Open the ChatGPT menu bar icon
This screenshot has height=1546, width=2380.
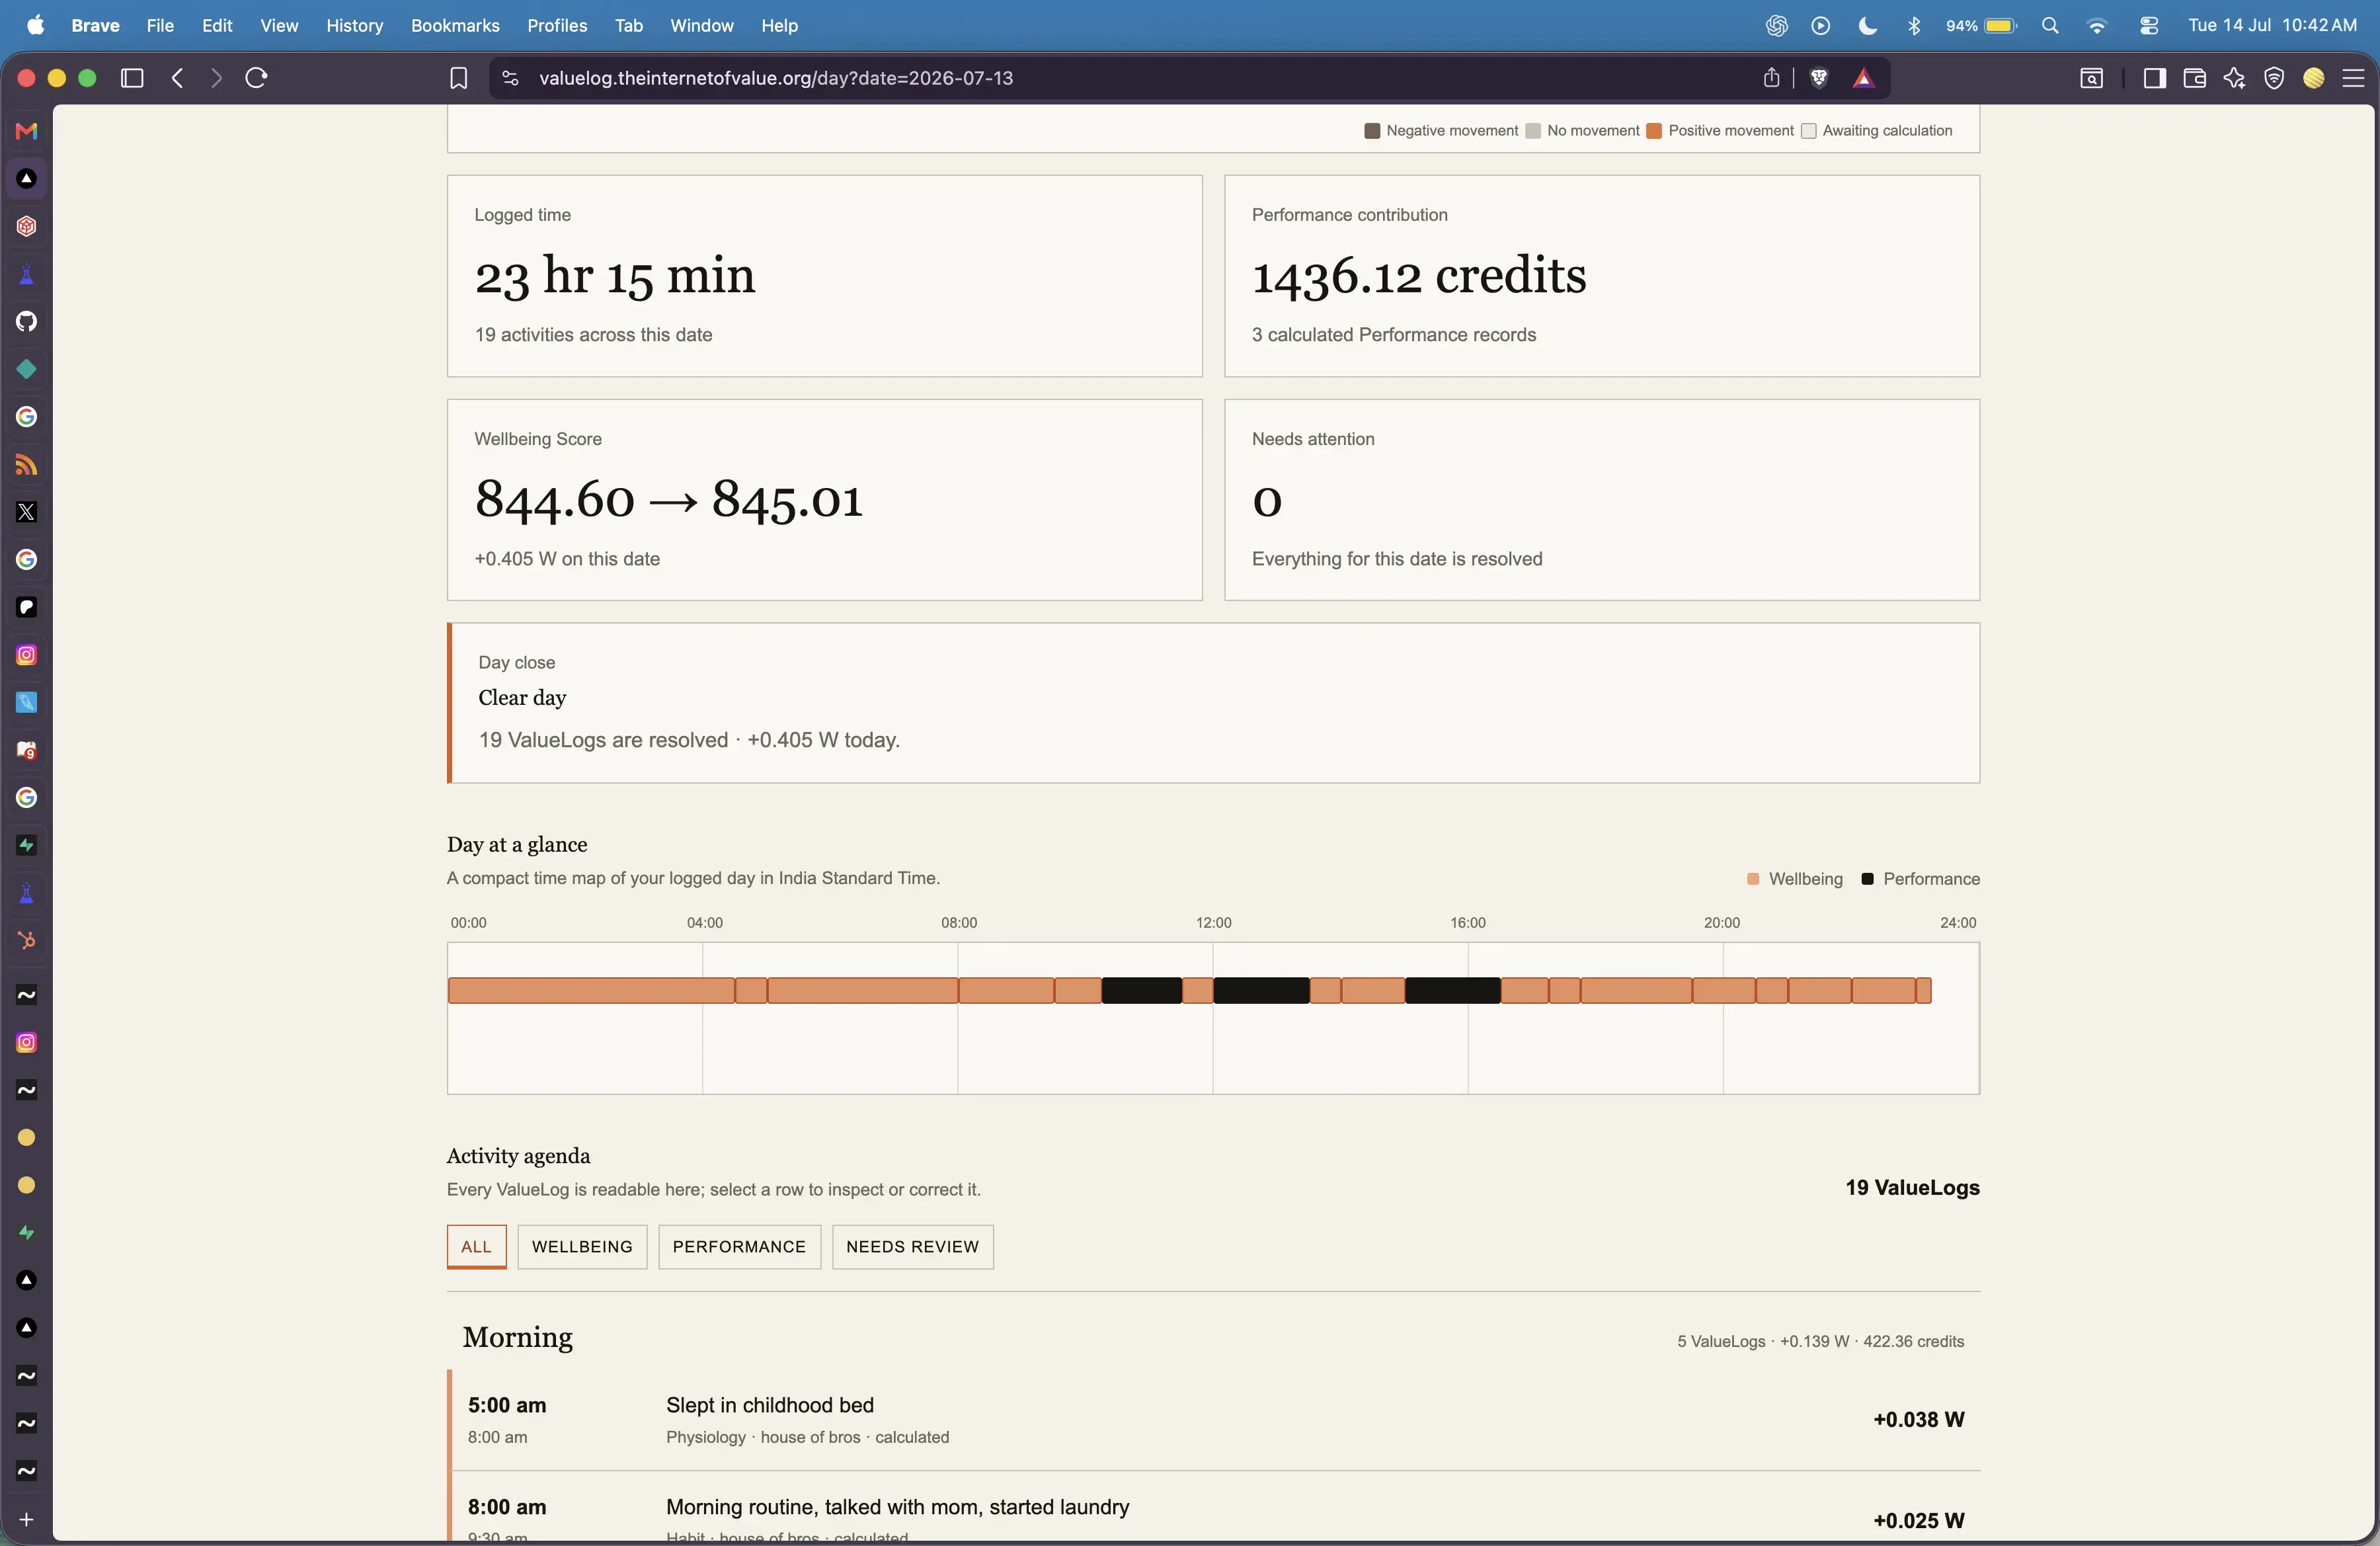pos(1776,26)
